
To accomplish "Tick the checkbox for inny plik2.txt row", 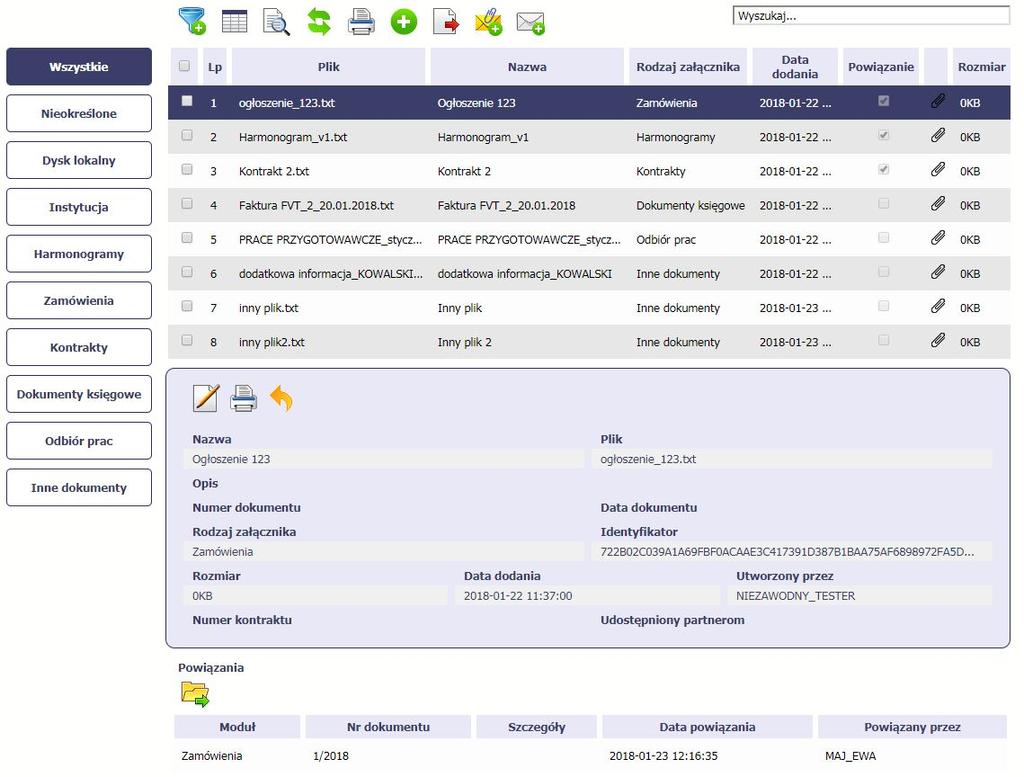I will [187, 340].
